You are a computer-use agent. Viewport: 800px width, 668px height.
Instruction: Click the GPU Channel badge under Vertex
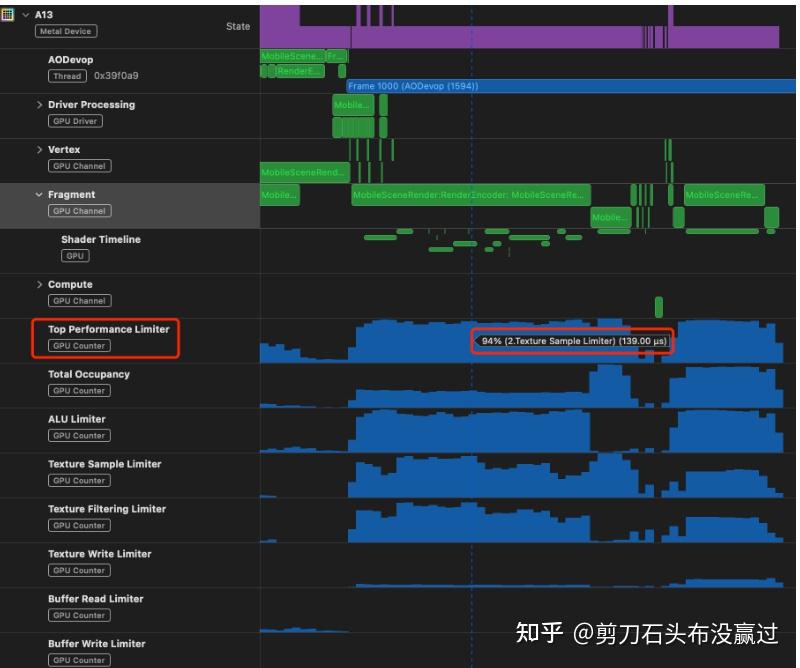[x=79, y=166]
